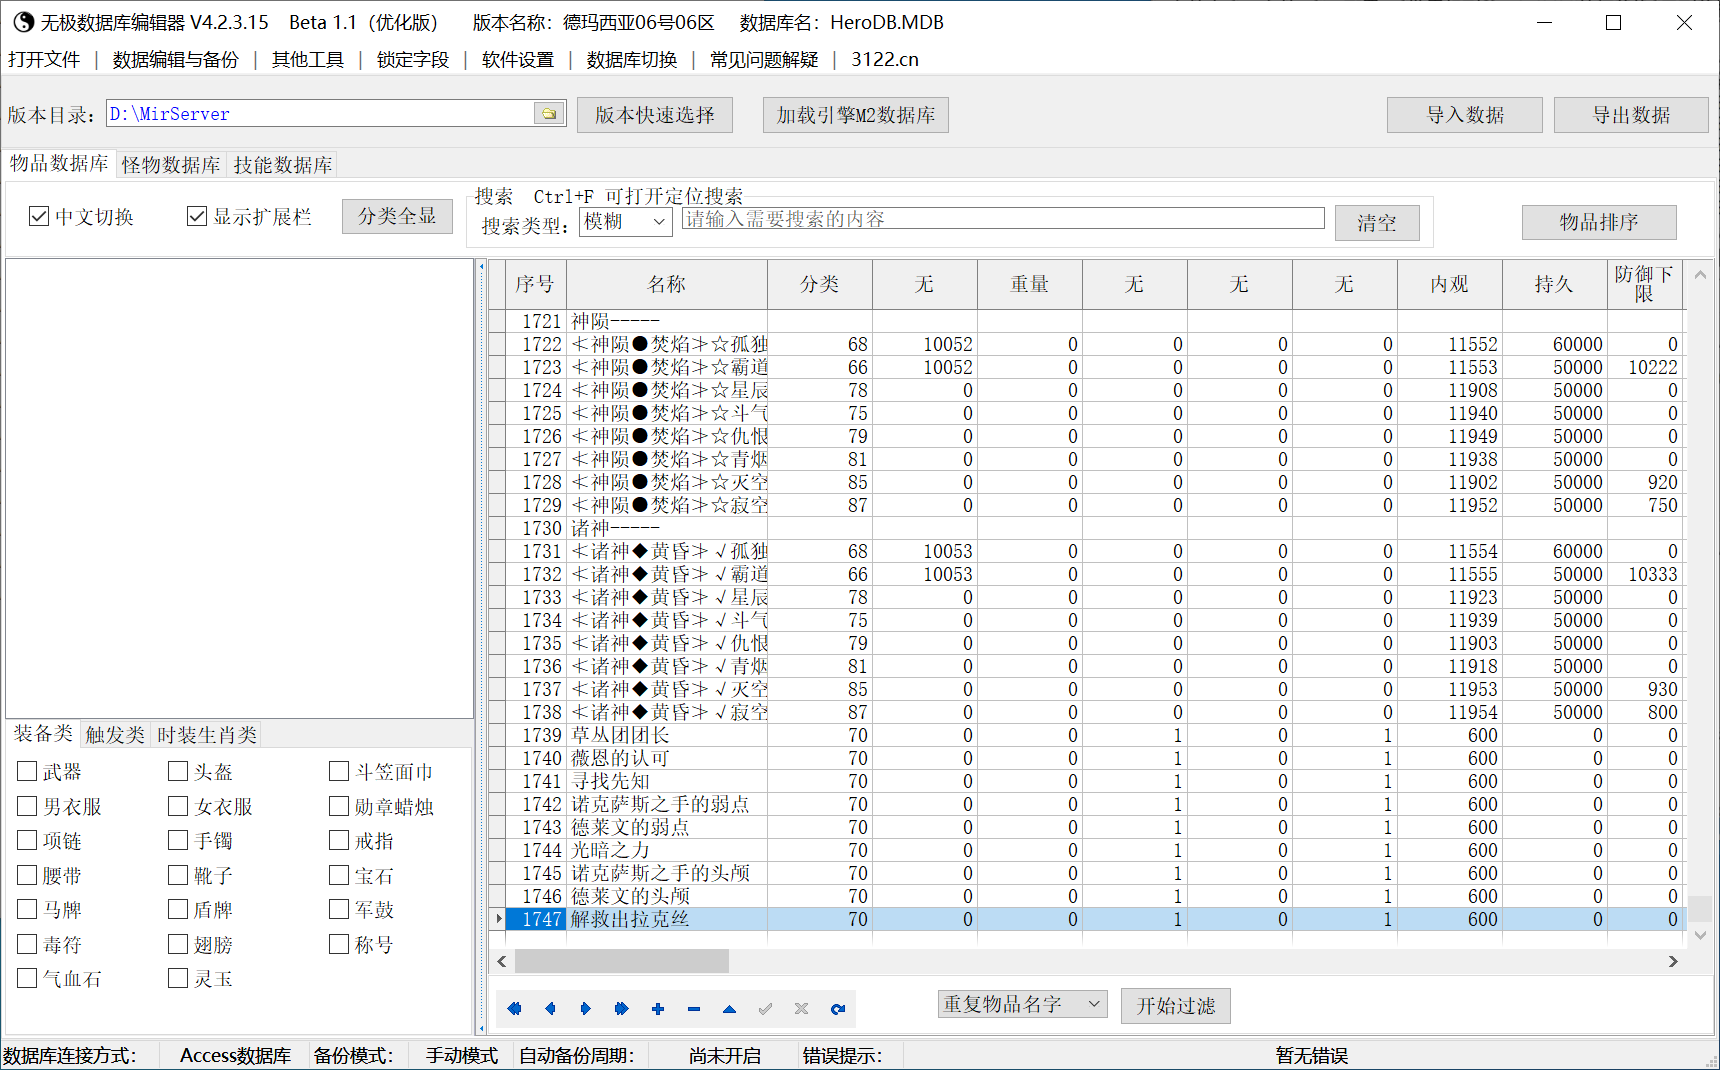The height and width of the screenshot is (1070, 1720).
Task: Expand 重复物品名字 filter dropdown
Action: (x=1023, y=1004)
